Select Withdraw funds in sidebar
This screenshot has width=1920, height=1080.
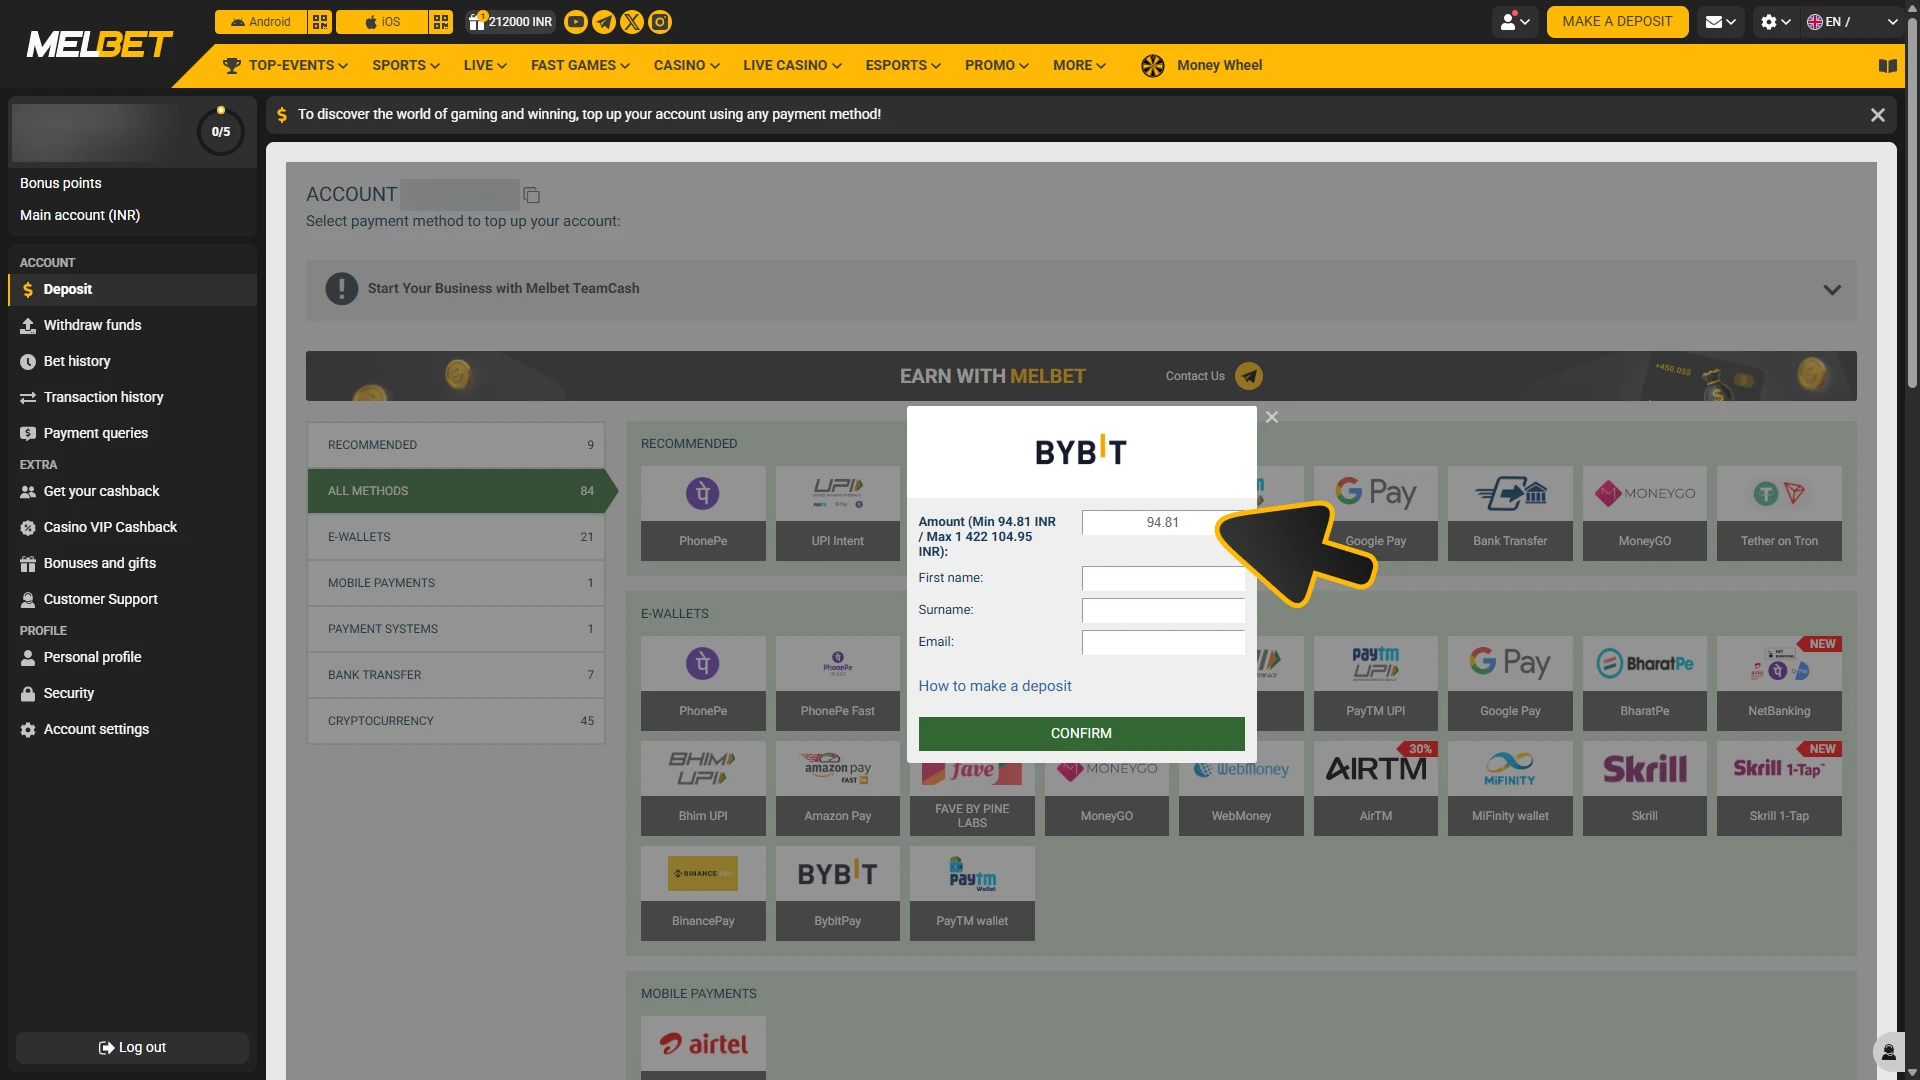tap(132, 326)
